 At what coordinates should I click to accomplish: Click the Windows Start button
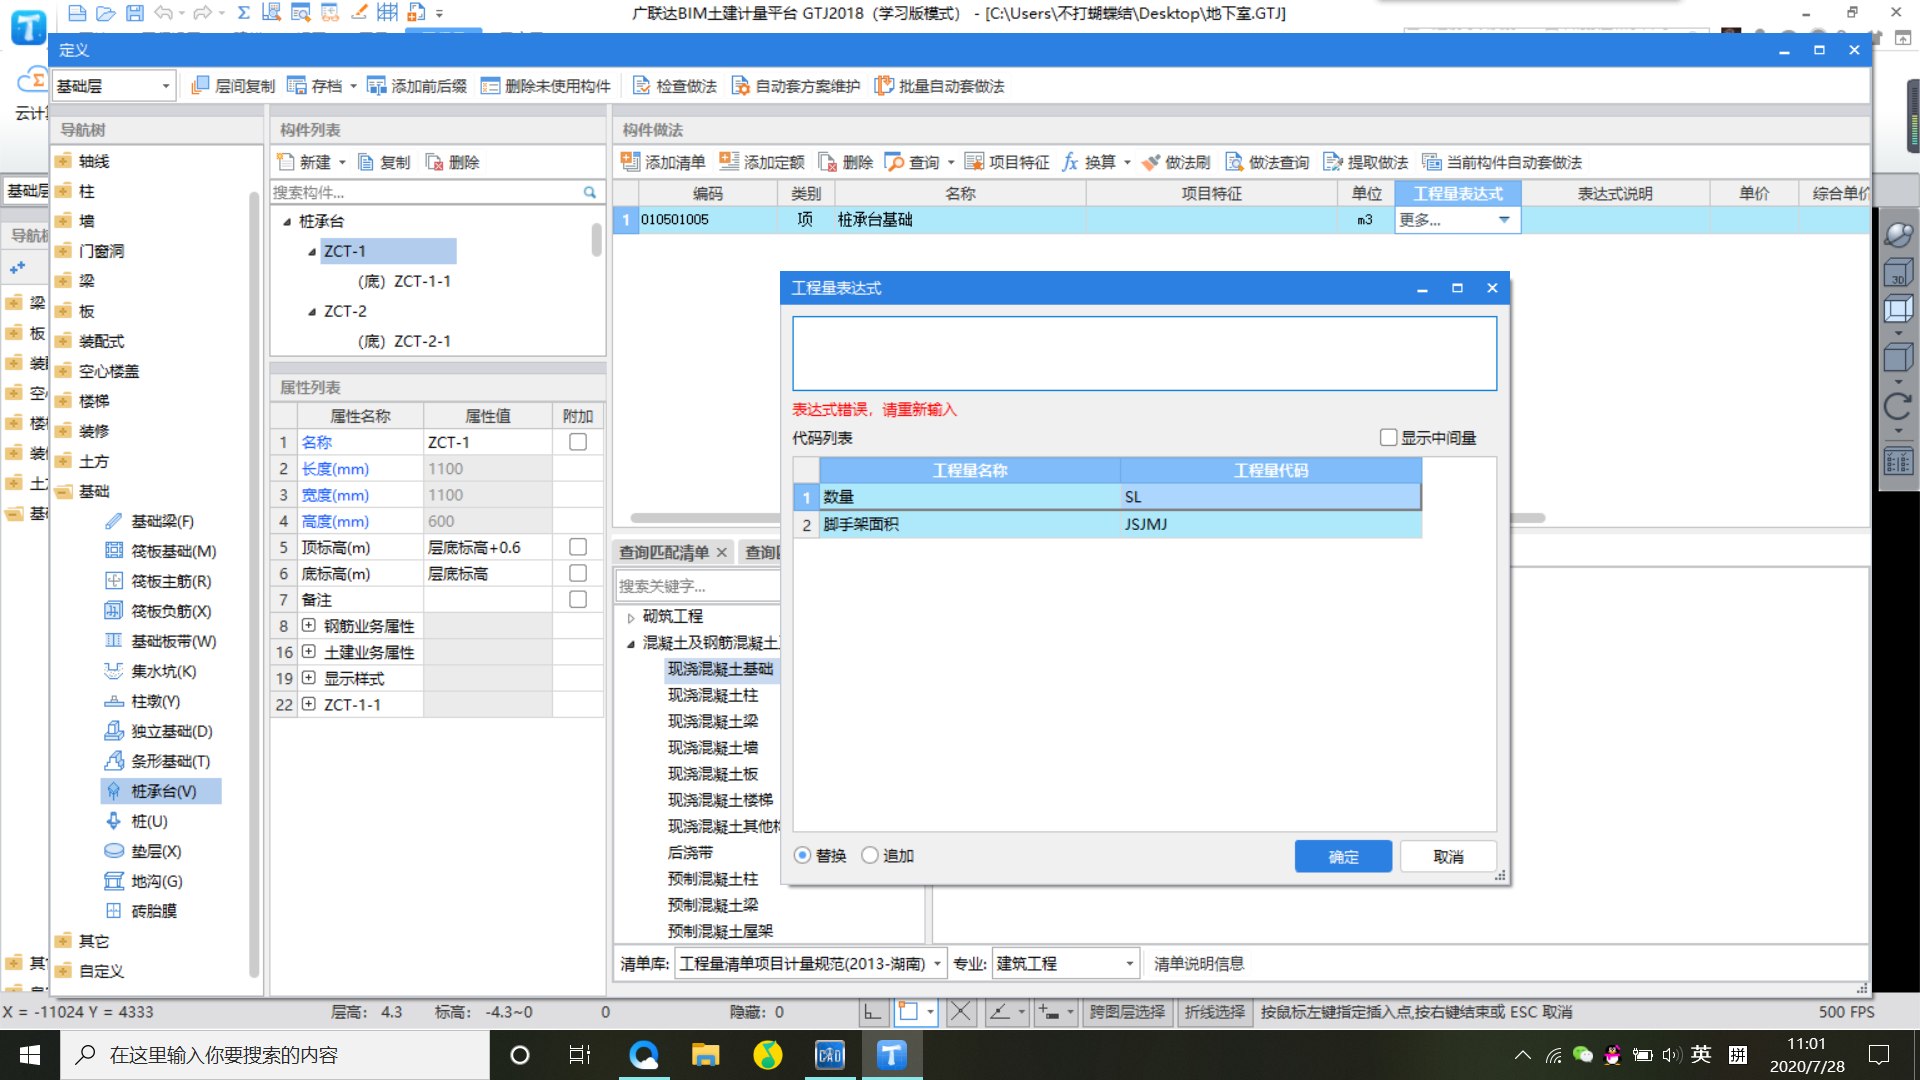point(30,1055)
